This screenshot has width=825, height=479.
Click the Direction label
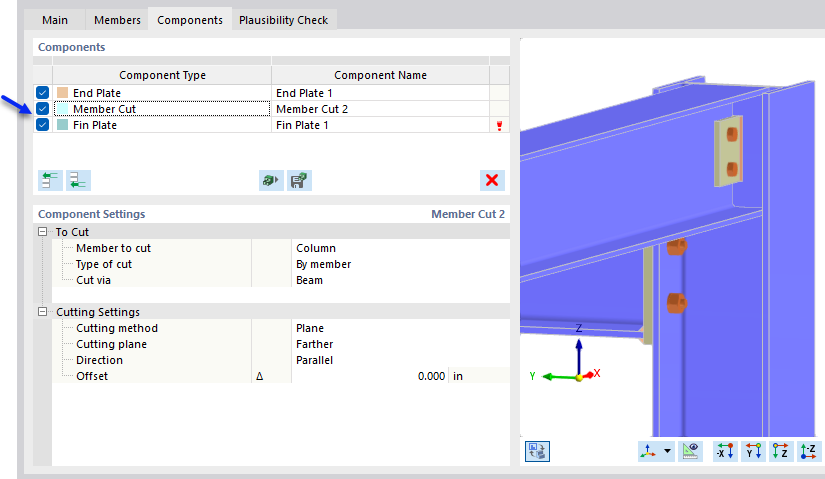99,360
